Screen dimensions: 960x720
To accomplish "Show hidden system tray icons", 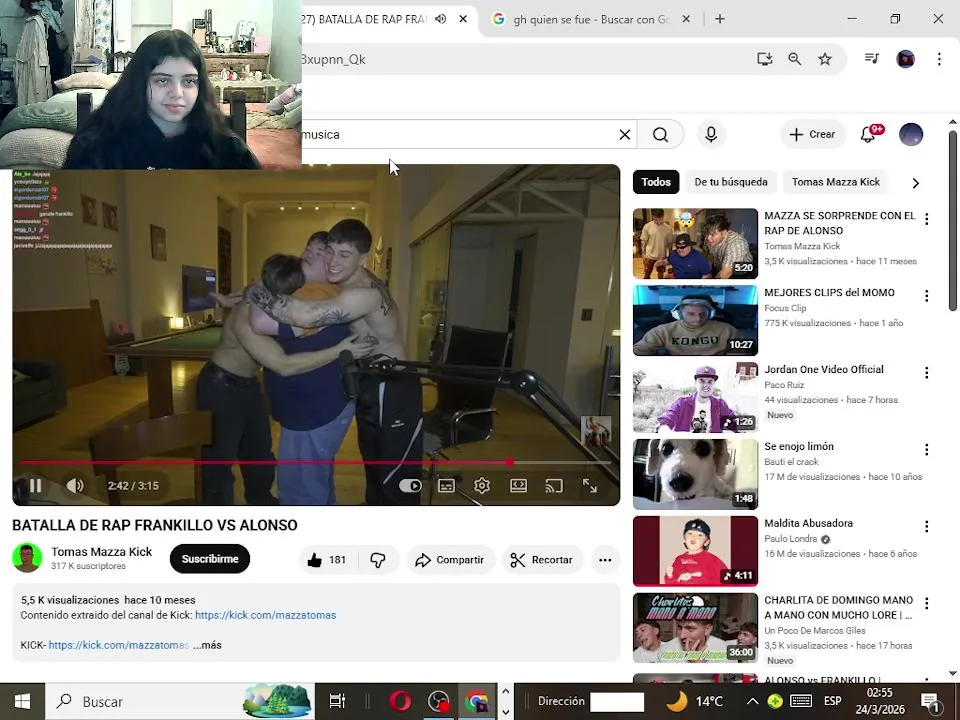I will point(752,702).
